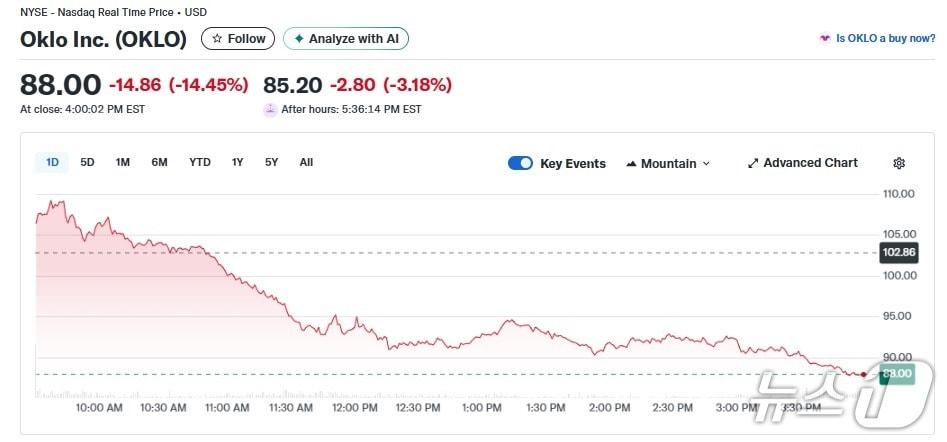The image size is (947, 442).
Task: Switch chart to 1Y range
Action: coord(237,162)
